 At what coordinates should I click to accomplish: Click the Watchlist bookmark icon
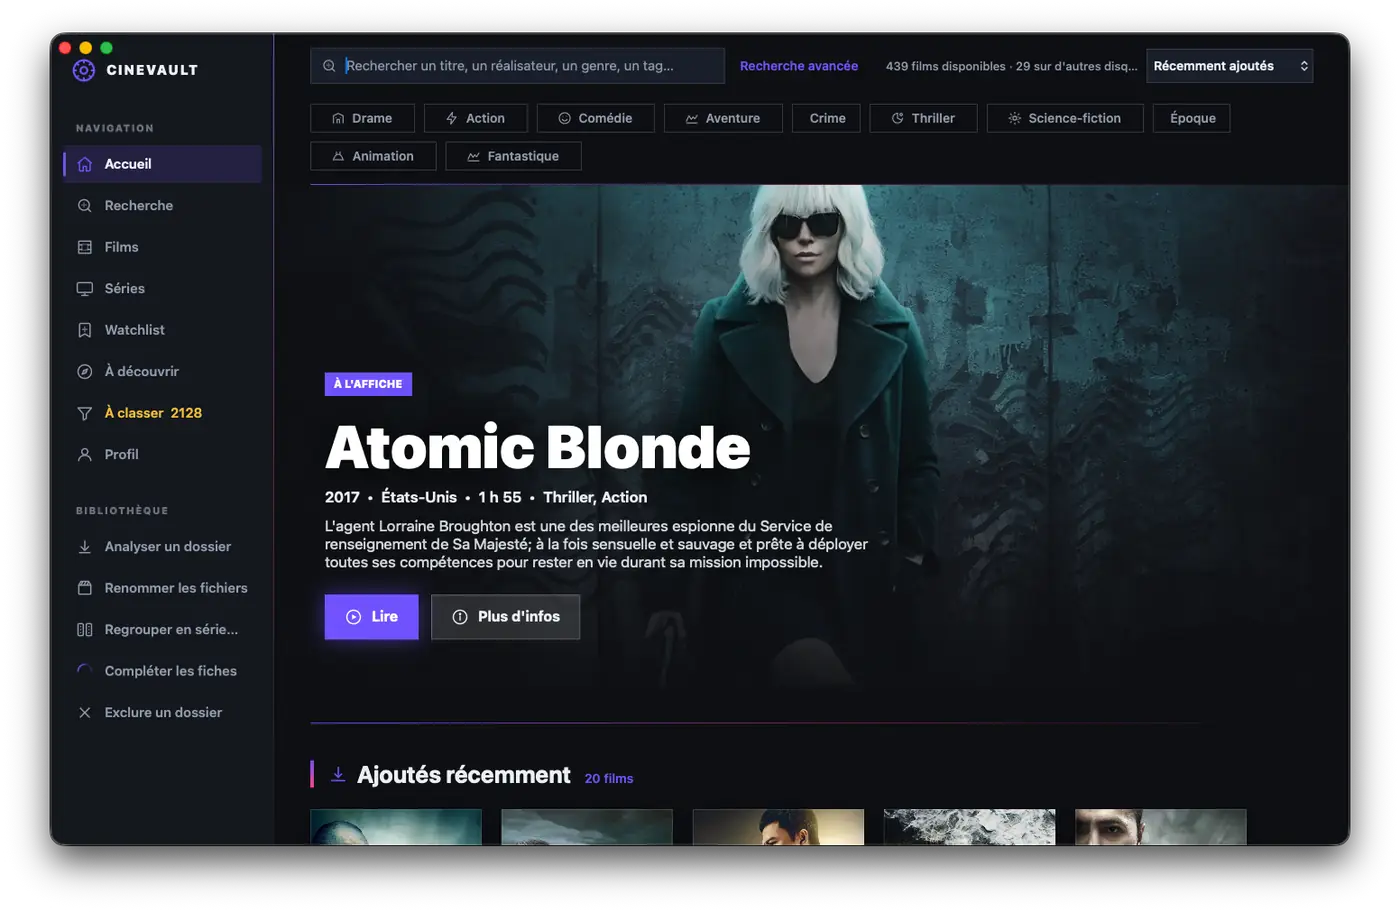tap(85, 330)
